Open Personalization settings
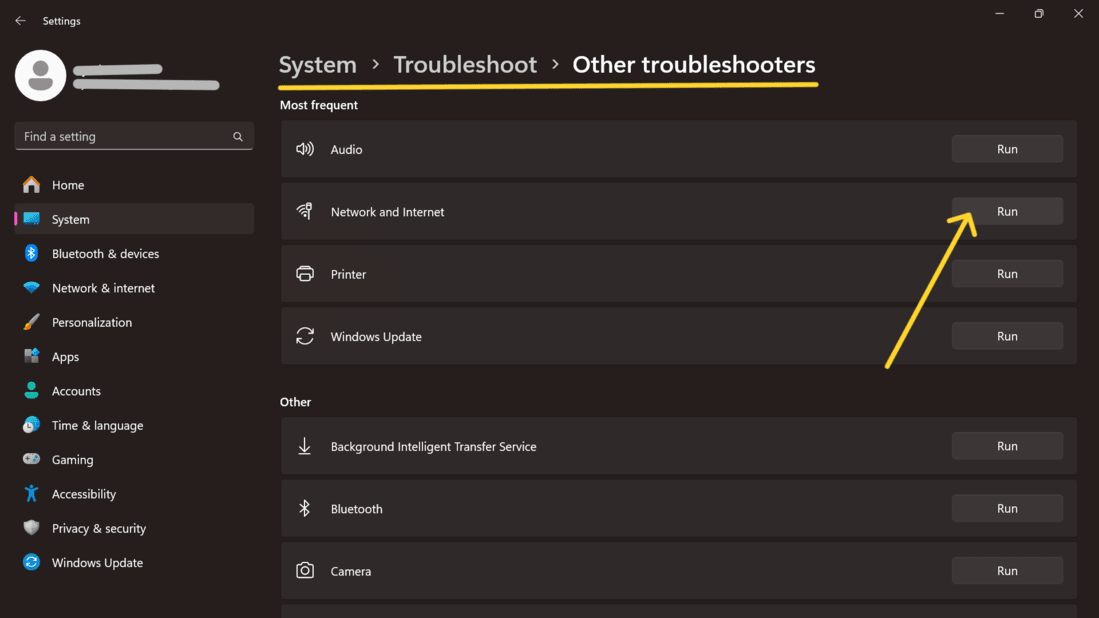This screenshot has height=618, width=1099. coord(134,322)
